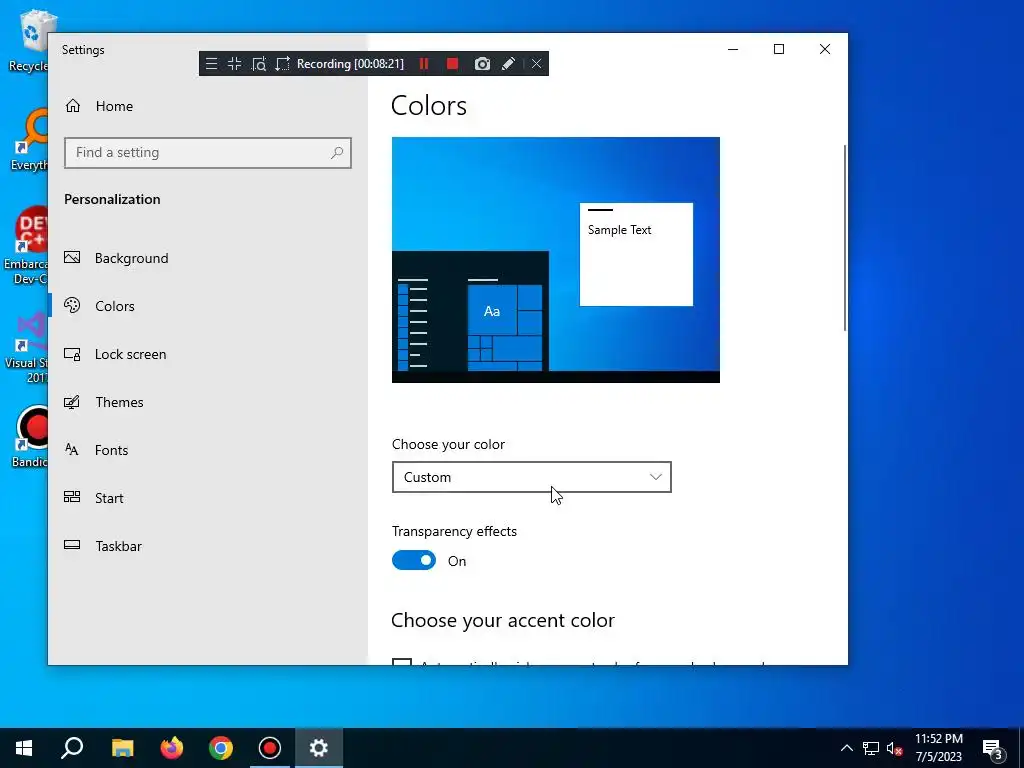Select the Recycle Bin desktop icon
The width and height of the screenshot is (1024, 768).
coord(29,40)
